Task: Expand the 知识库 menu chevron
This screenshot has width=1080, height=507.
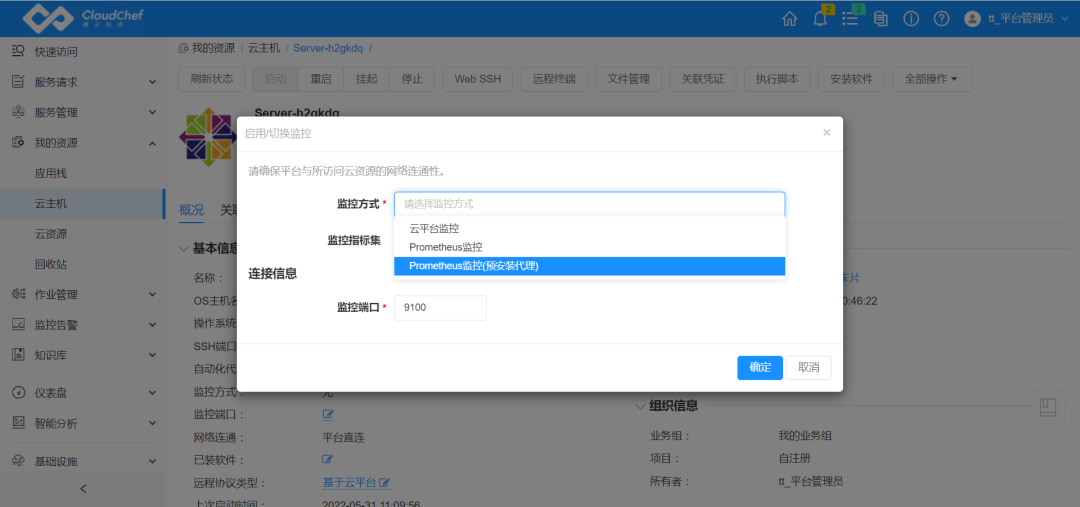Action: click(x=152, y=355)
